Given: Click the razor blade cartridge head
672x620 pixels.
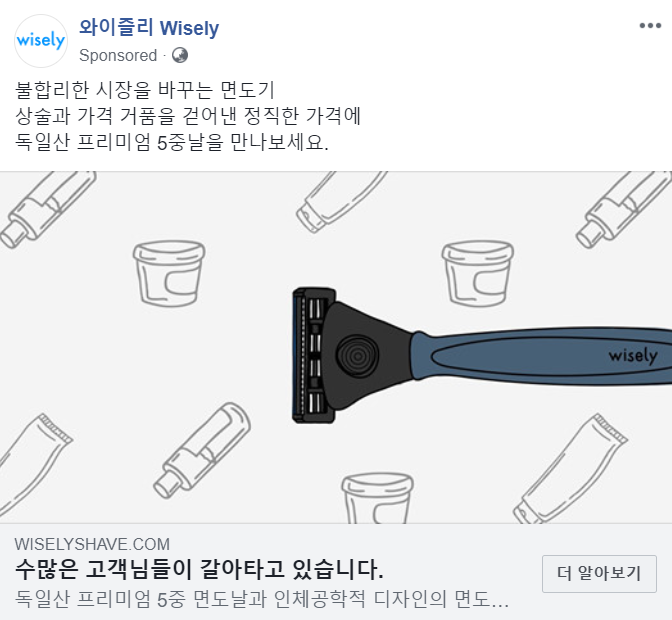Looking at the screenshot, I should point(314,355).
